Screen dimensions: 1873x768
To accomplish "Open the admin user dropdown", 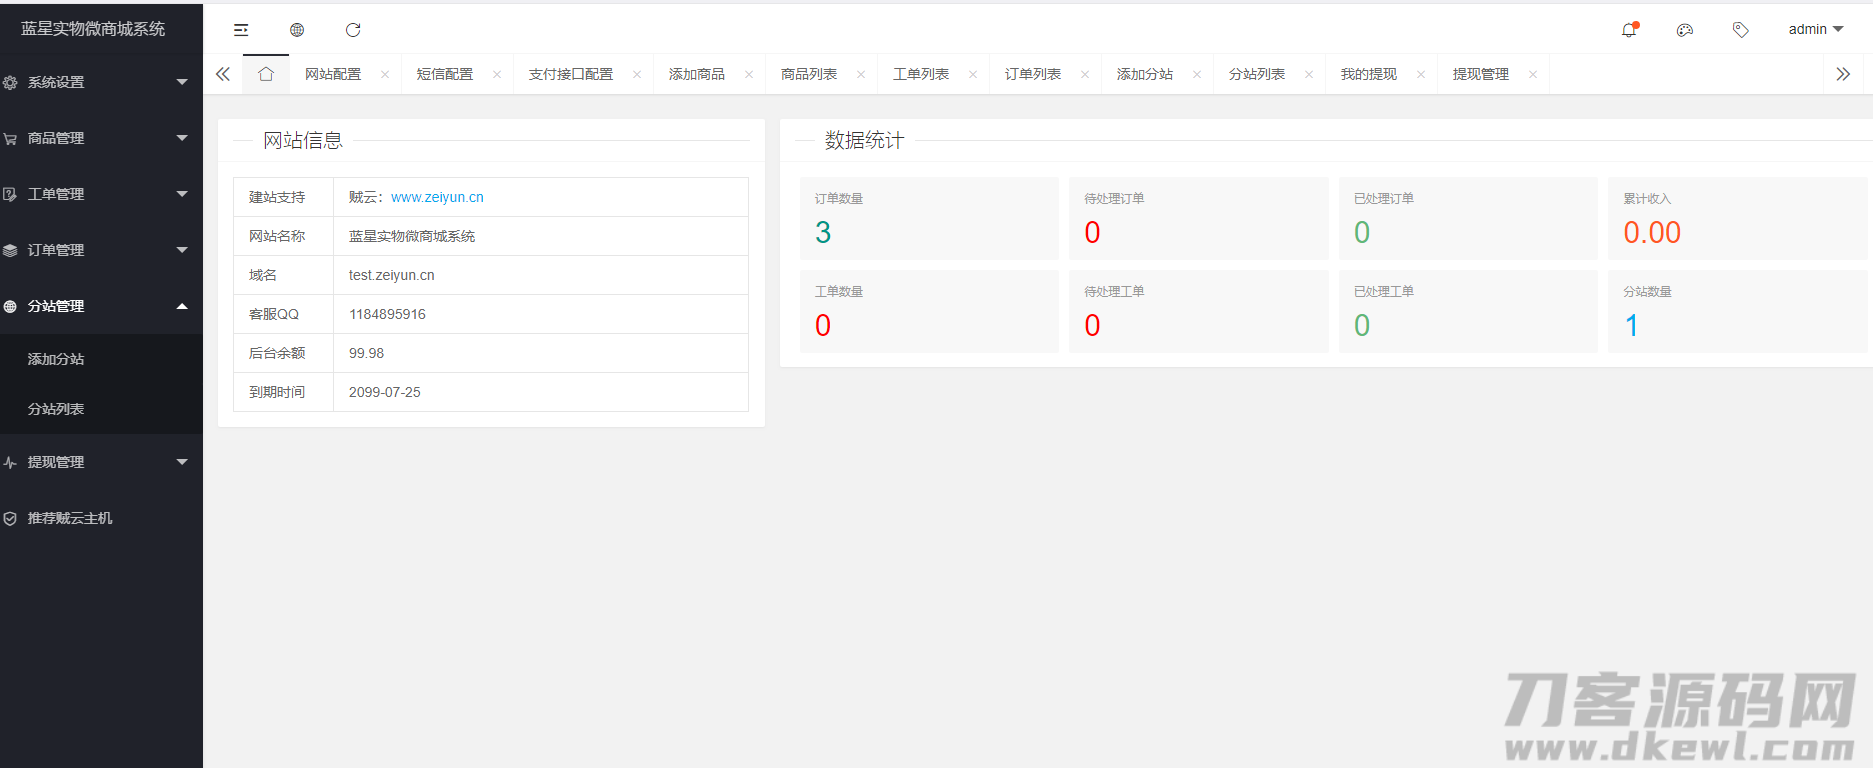I will tap(1815, 30).
